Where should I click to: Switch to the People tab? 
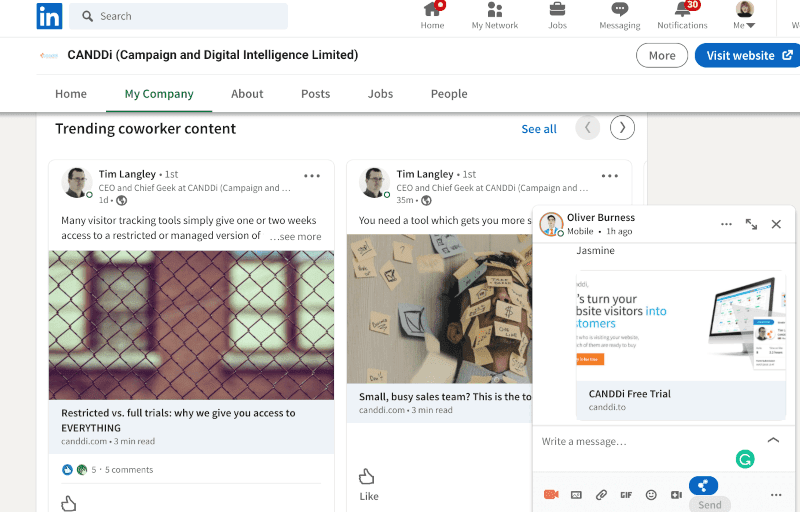[449, 94]
